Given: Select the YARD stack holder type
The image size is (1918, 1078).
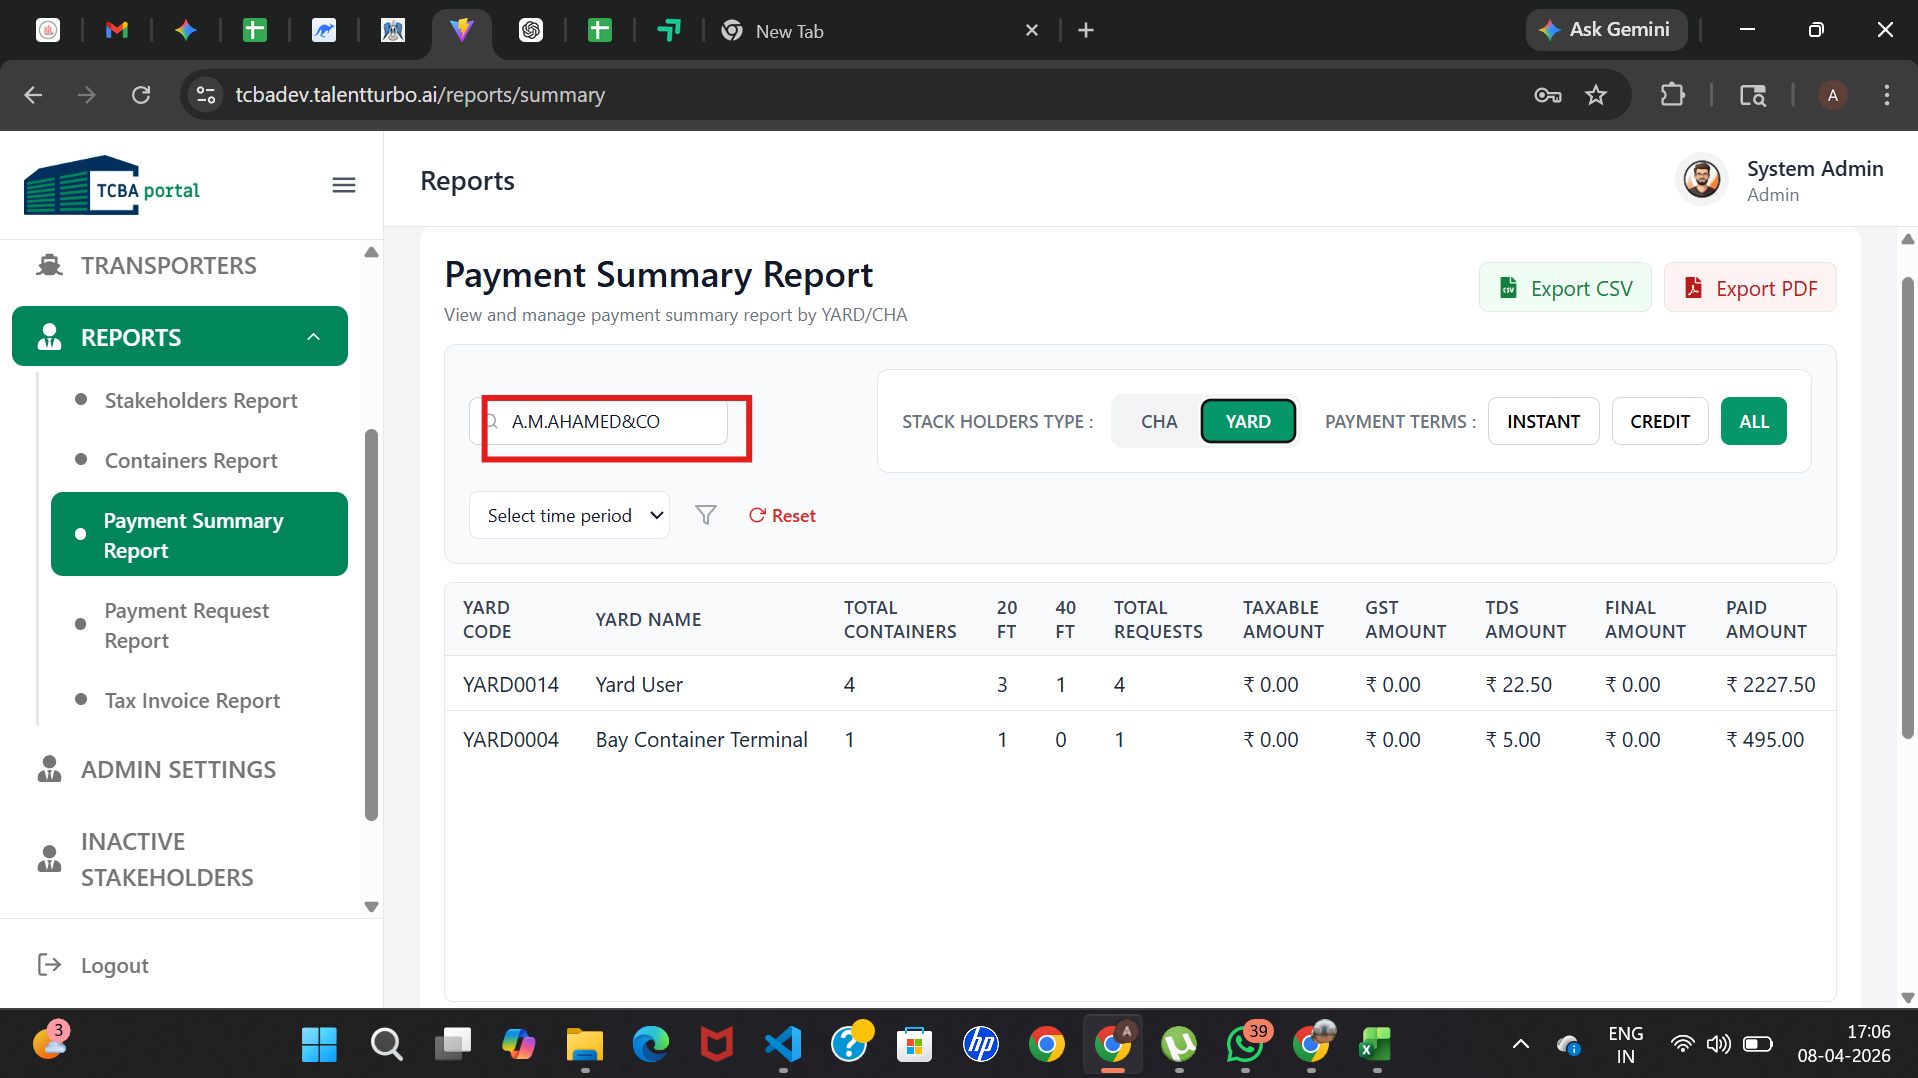Looking at the screenshot, I should pyautogui.click(x=1248, y=421).
